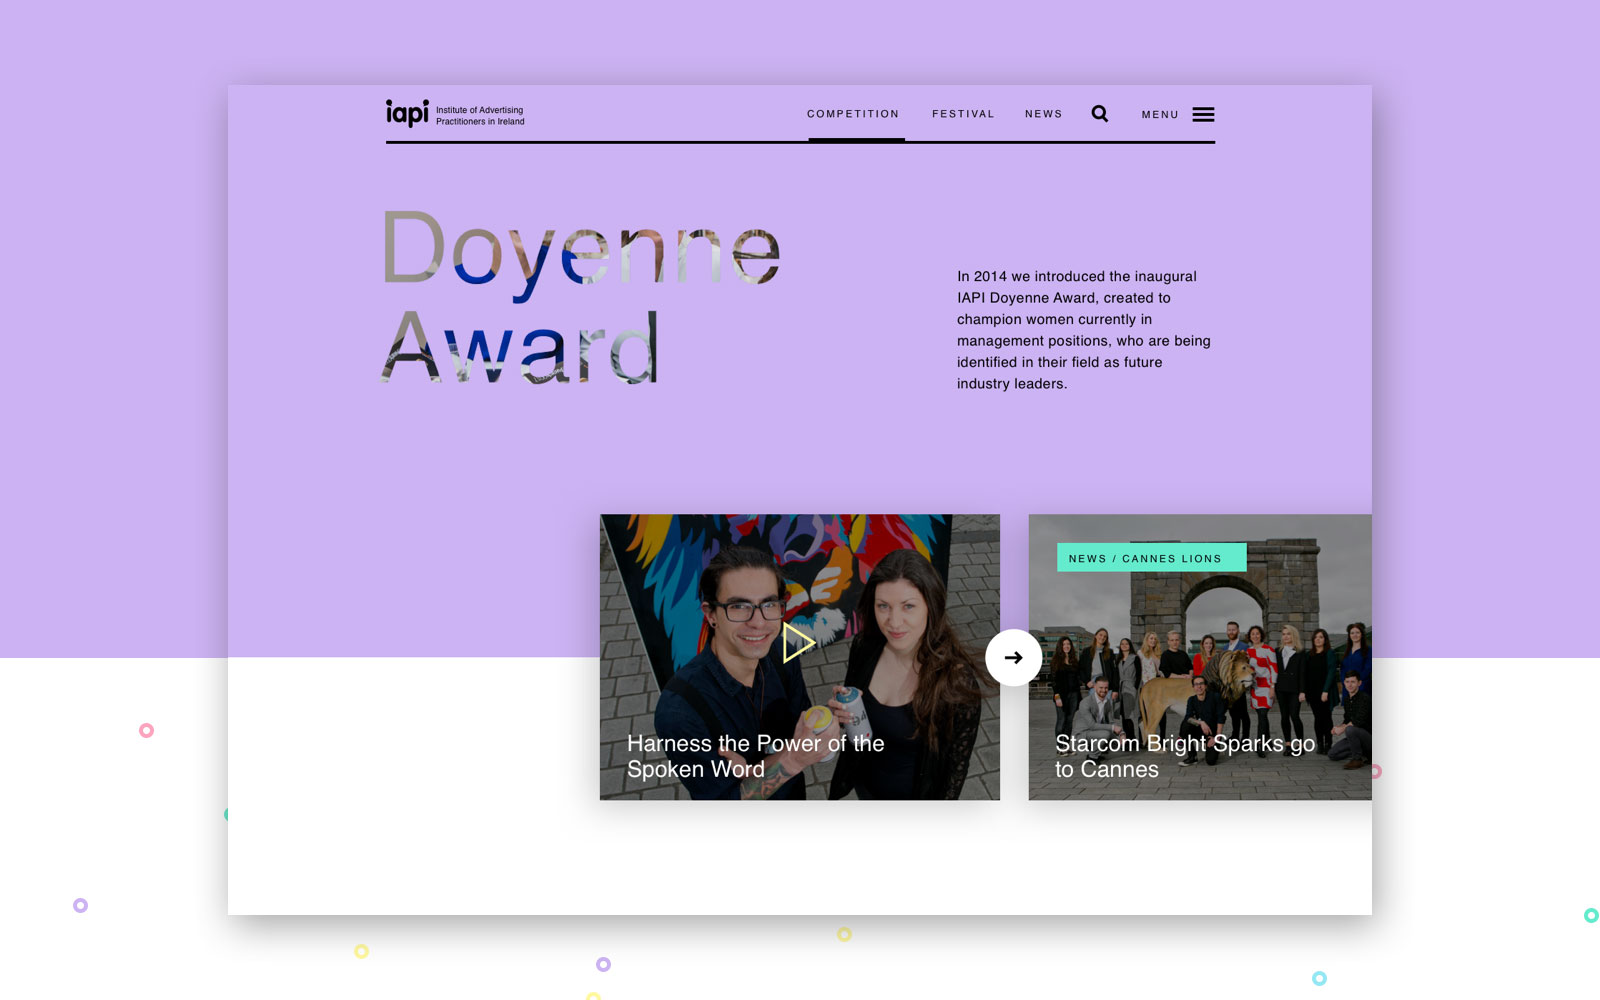
Task: Open the hamburger menu icon
Action: (x=1203, y=115)
